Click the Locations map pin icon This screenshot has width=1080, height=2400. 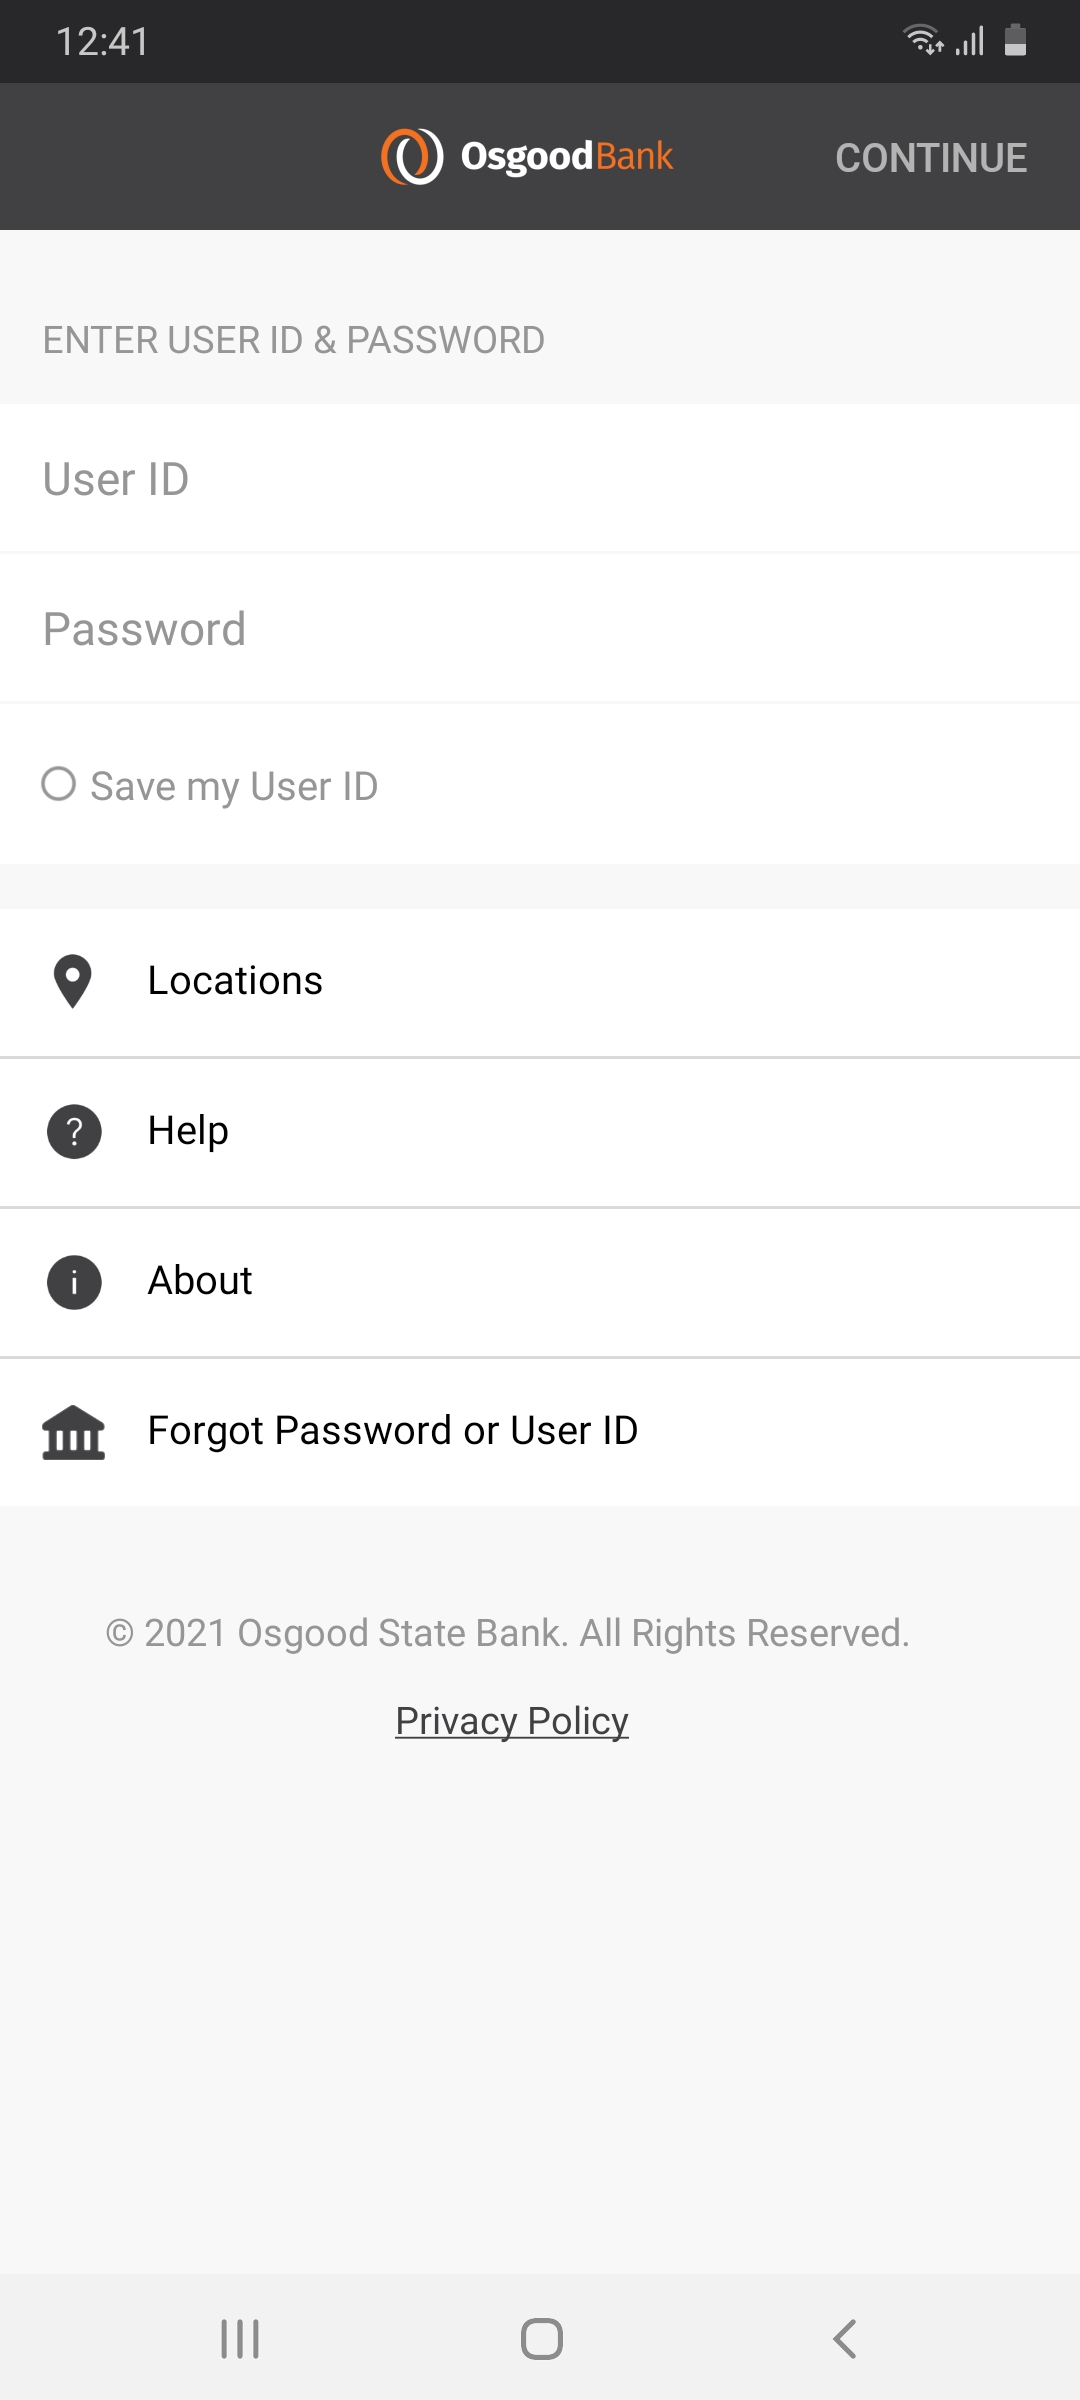[x=73, y=981]
